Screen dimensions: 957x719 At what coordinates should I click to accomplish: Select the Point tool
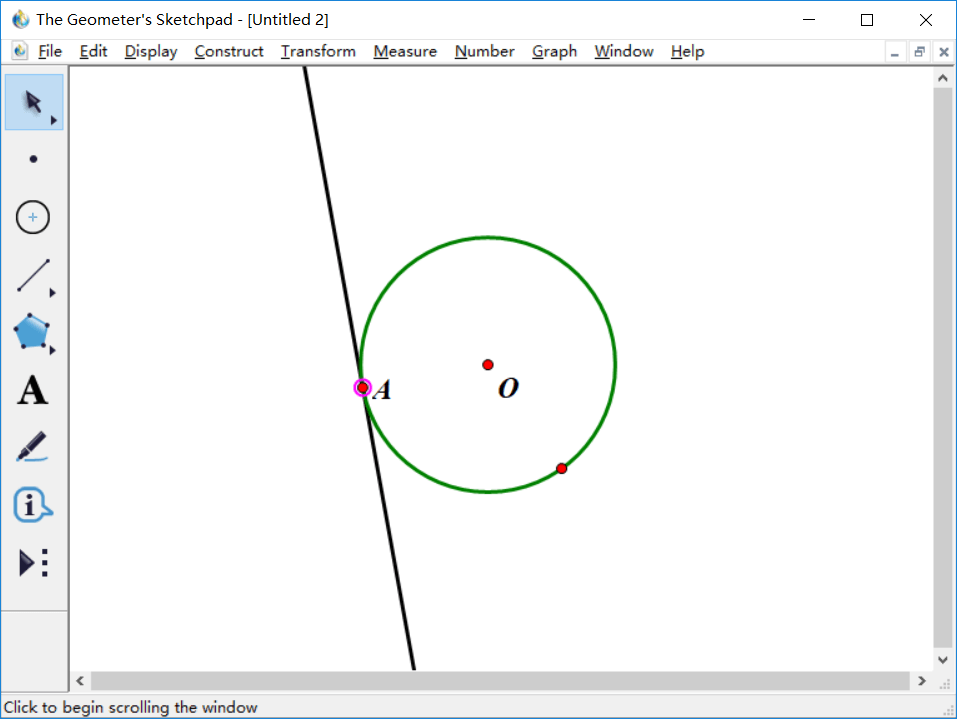pyautogui.click(x=33, y=159)
